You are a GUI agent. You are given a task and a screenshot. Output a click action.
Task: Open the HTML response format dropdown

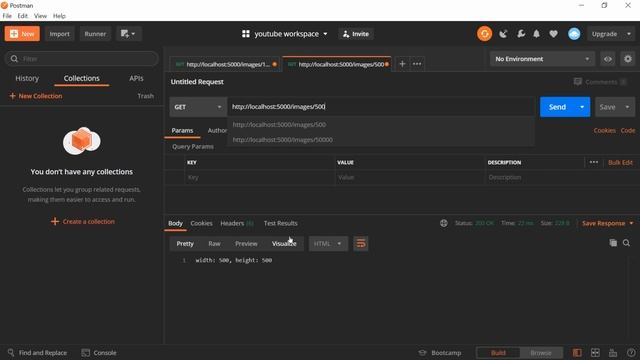[328, 244]
